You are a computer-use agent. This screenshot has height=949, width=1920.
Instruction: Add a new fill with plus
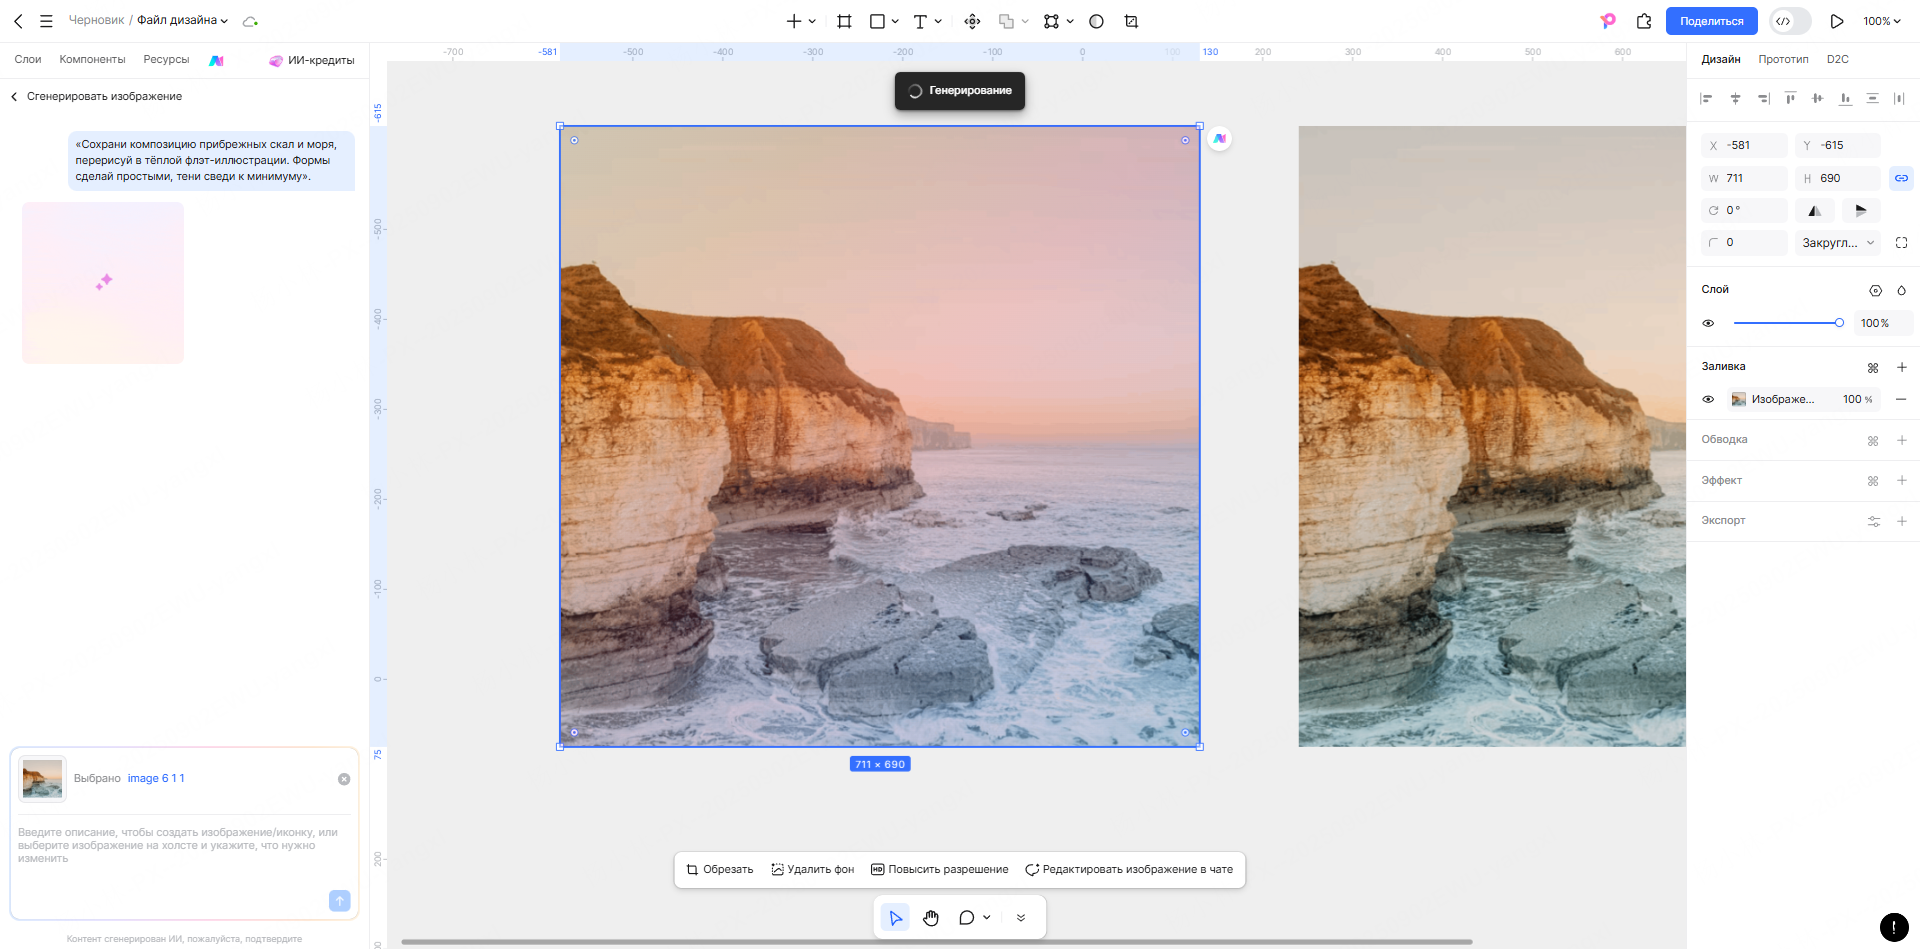pyautogui.click(x=1902, y=367)
